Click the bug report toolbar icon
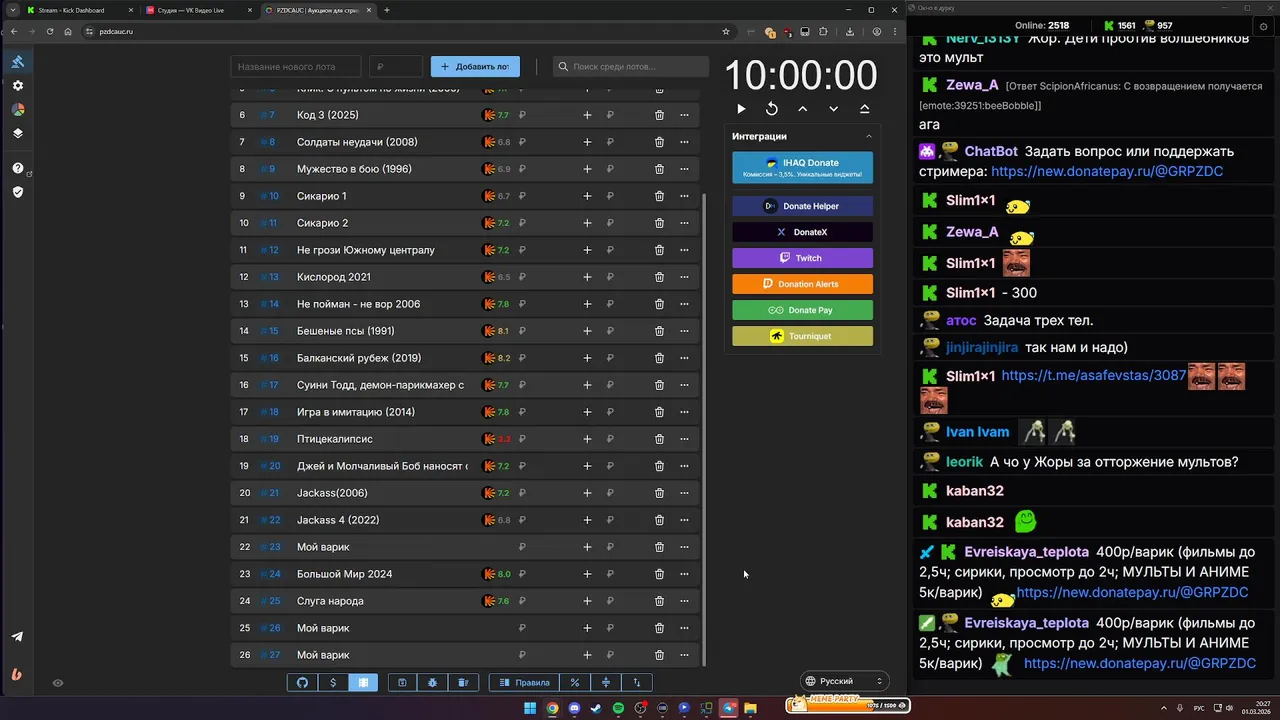The width and height of the screenshot is (1280, 720). coord(432,683)
